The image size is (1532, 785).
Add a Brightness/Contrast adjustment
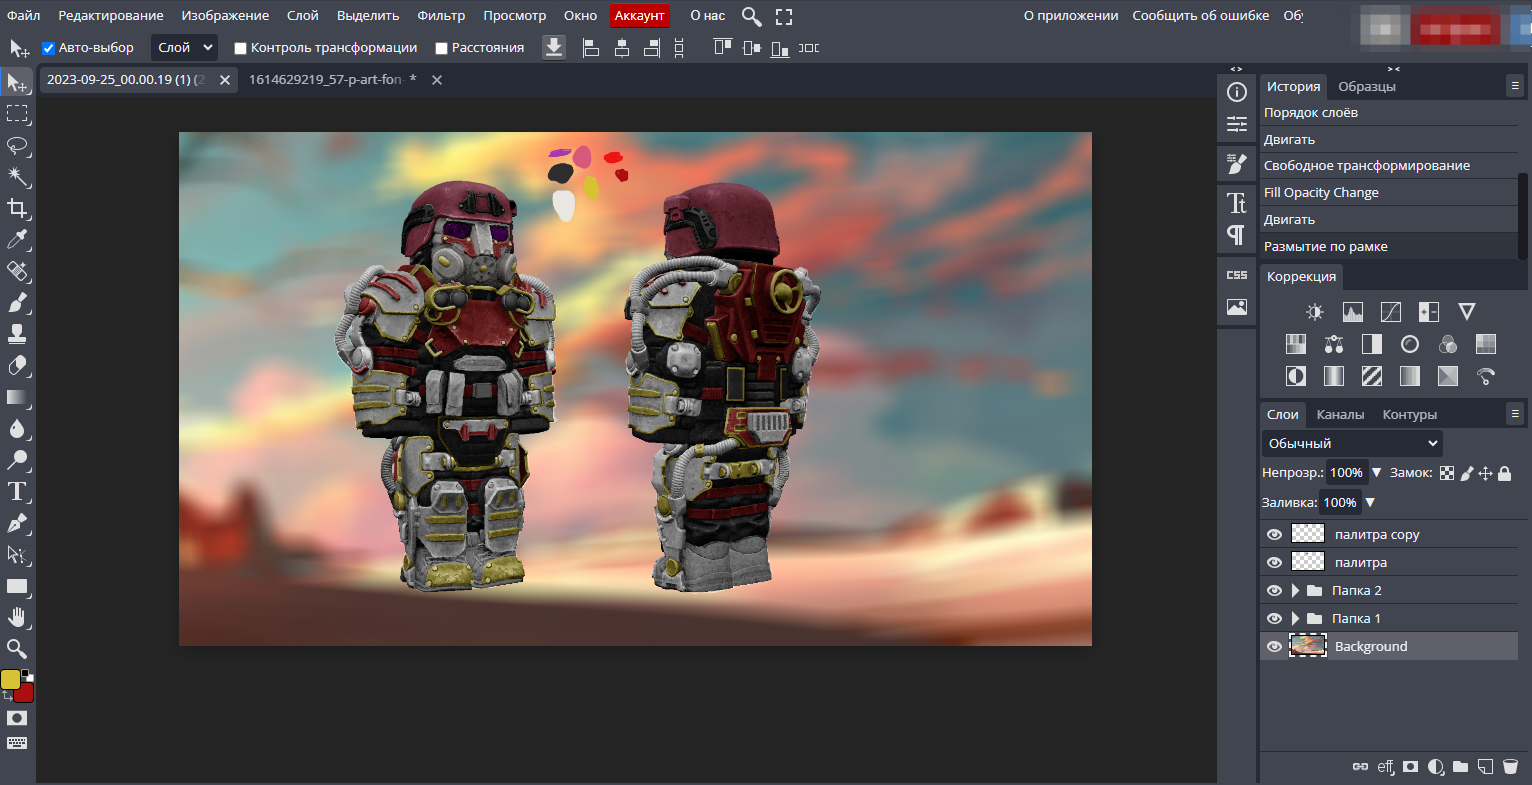coord(1315,312)
